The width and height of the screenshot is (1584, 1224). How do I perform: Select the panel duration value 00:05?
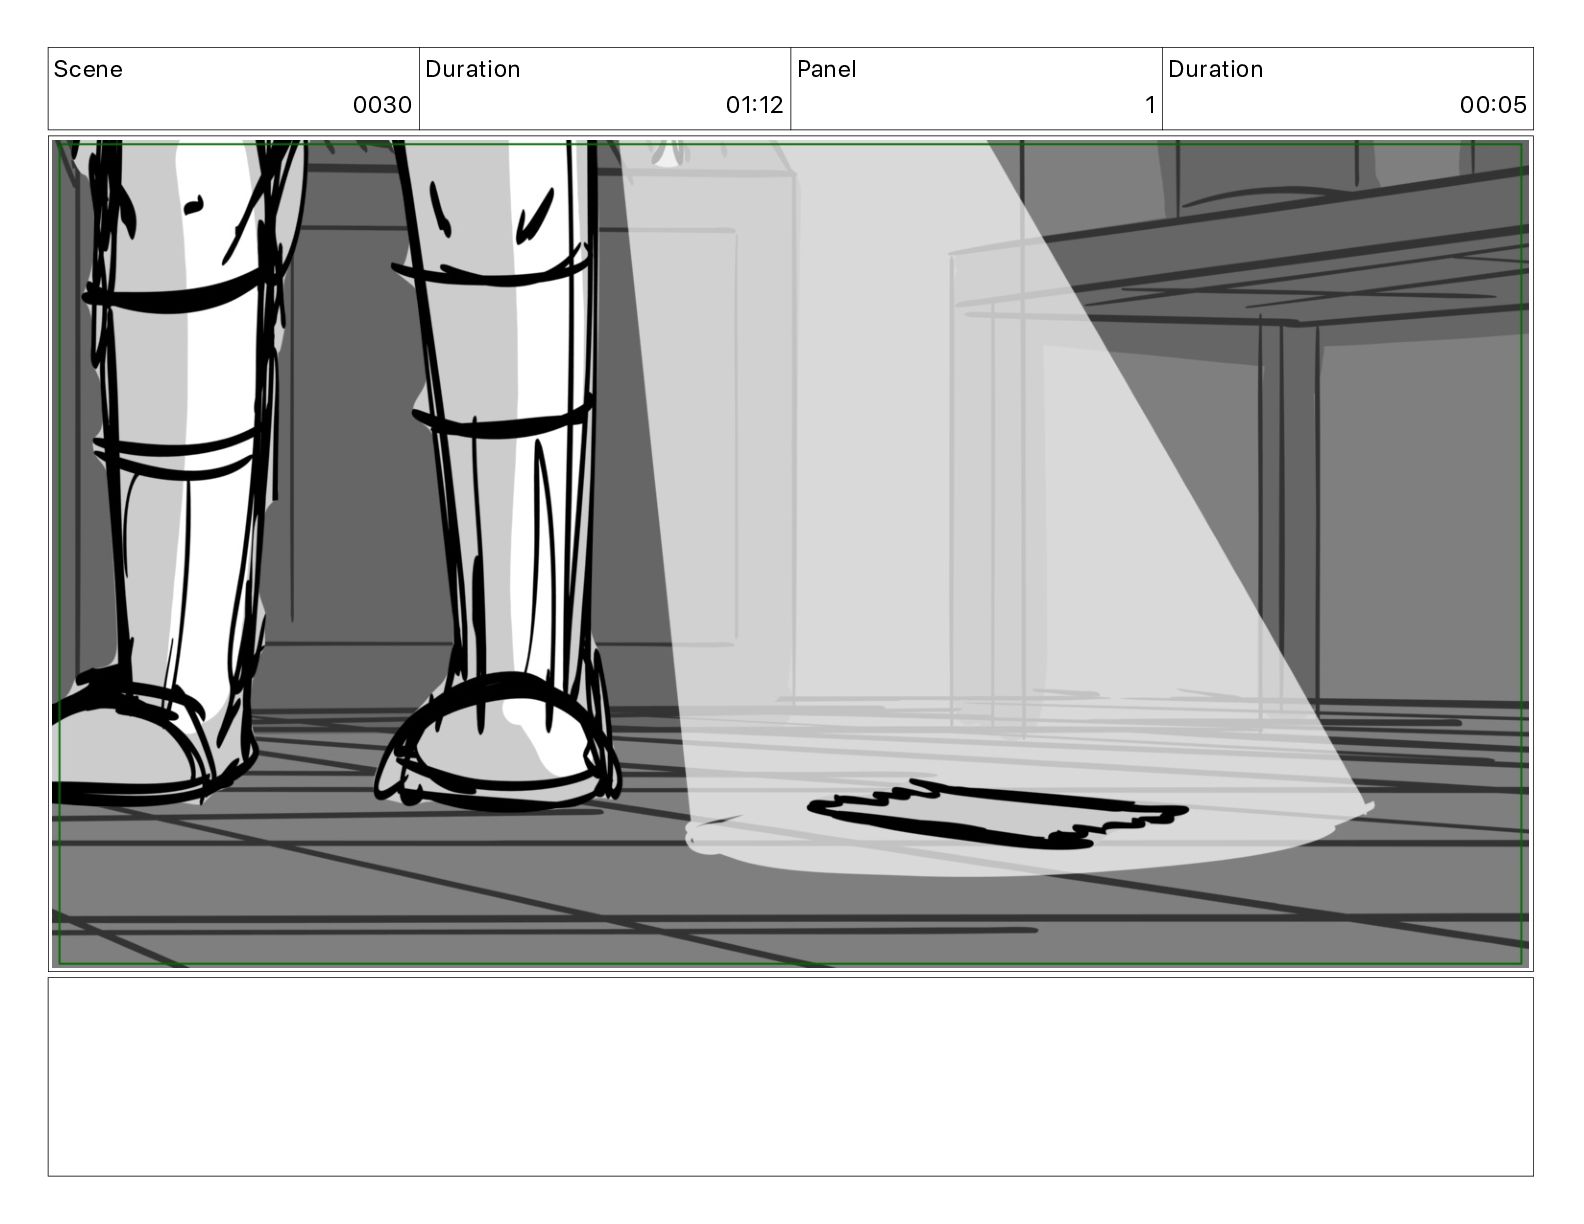click(x=1493, y=105)
